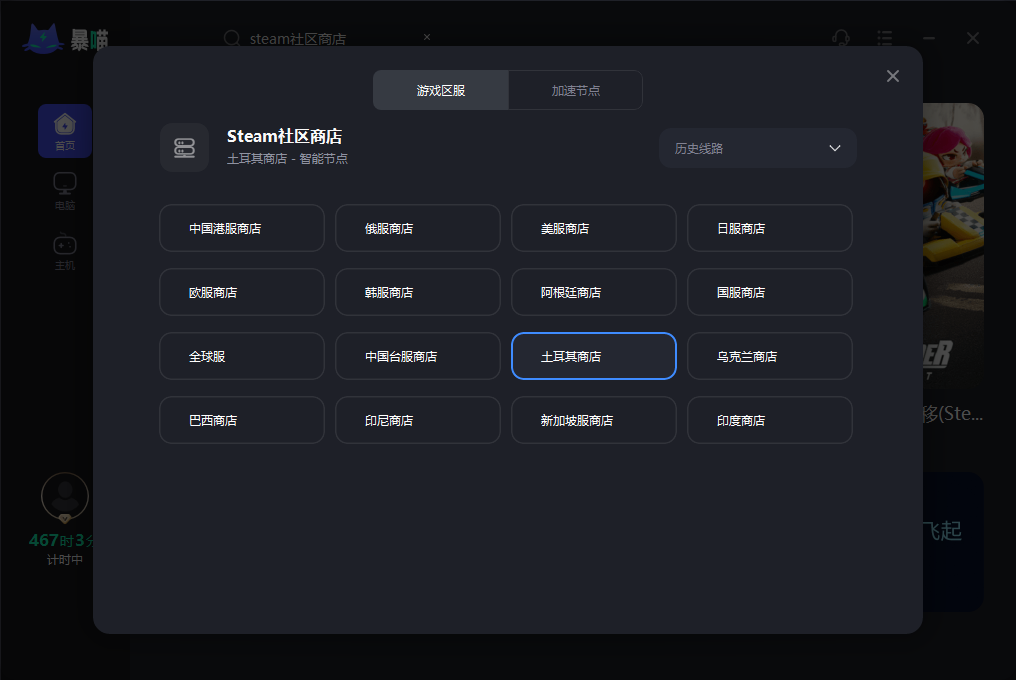This screenshot has height=680, width=1016.
Task: Select the 游戏区服 tab
Action: [441, 90]
